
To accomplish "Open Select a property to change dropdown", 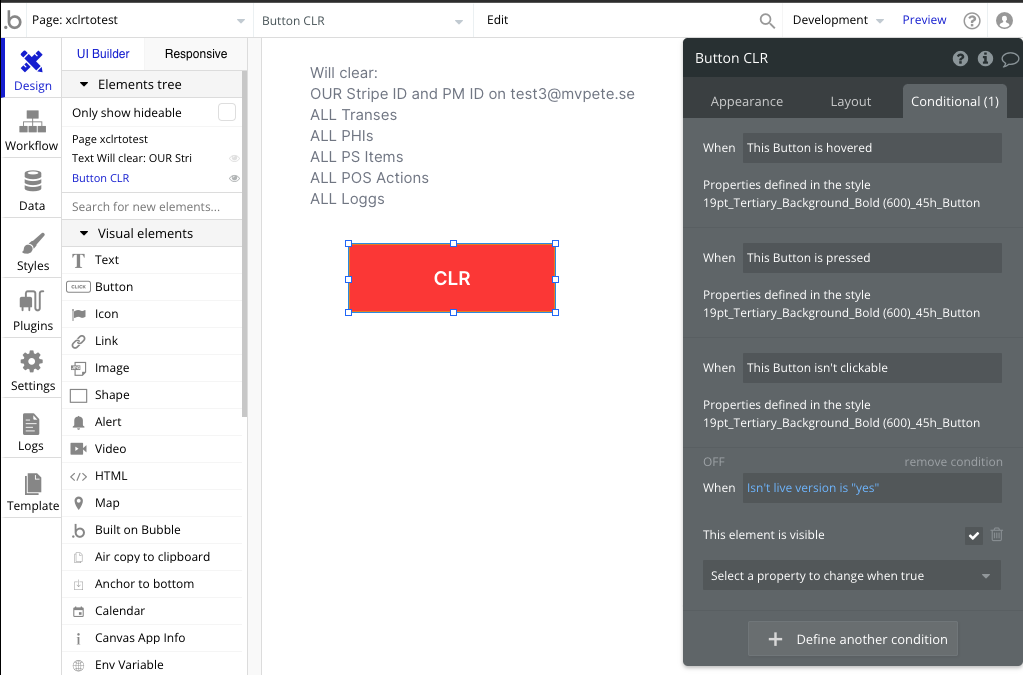I will 851,576.
